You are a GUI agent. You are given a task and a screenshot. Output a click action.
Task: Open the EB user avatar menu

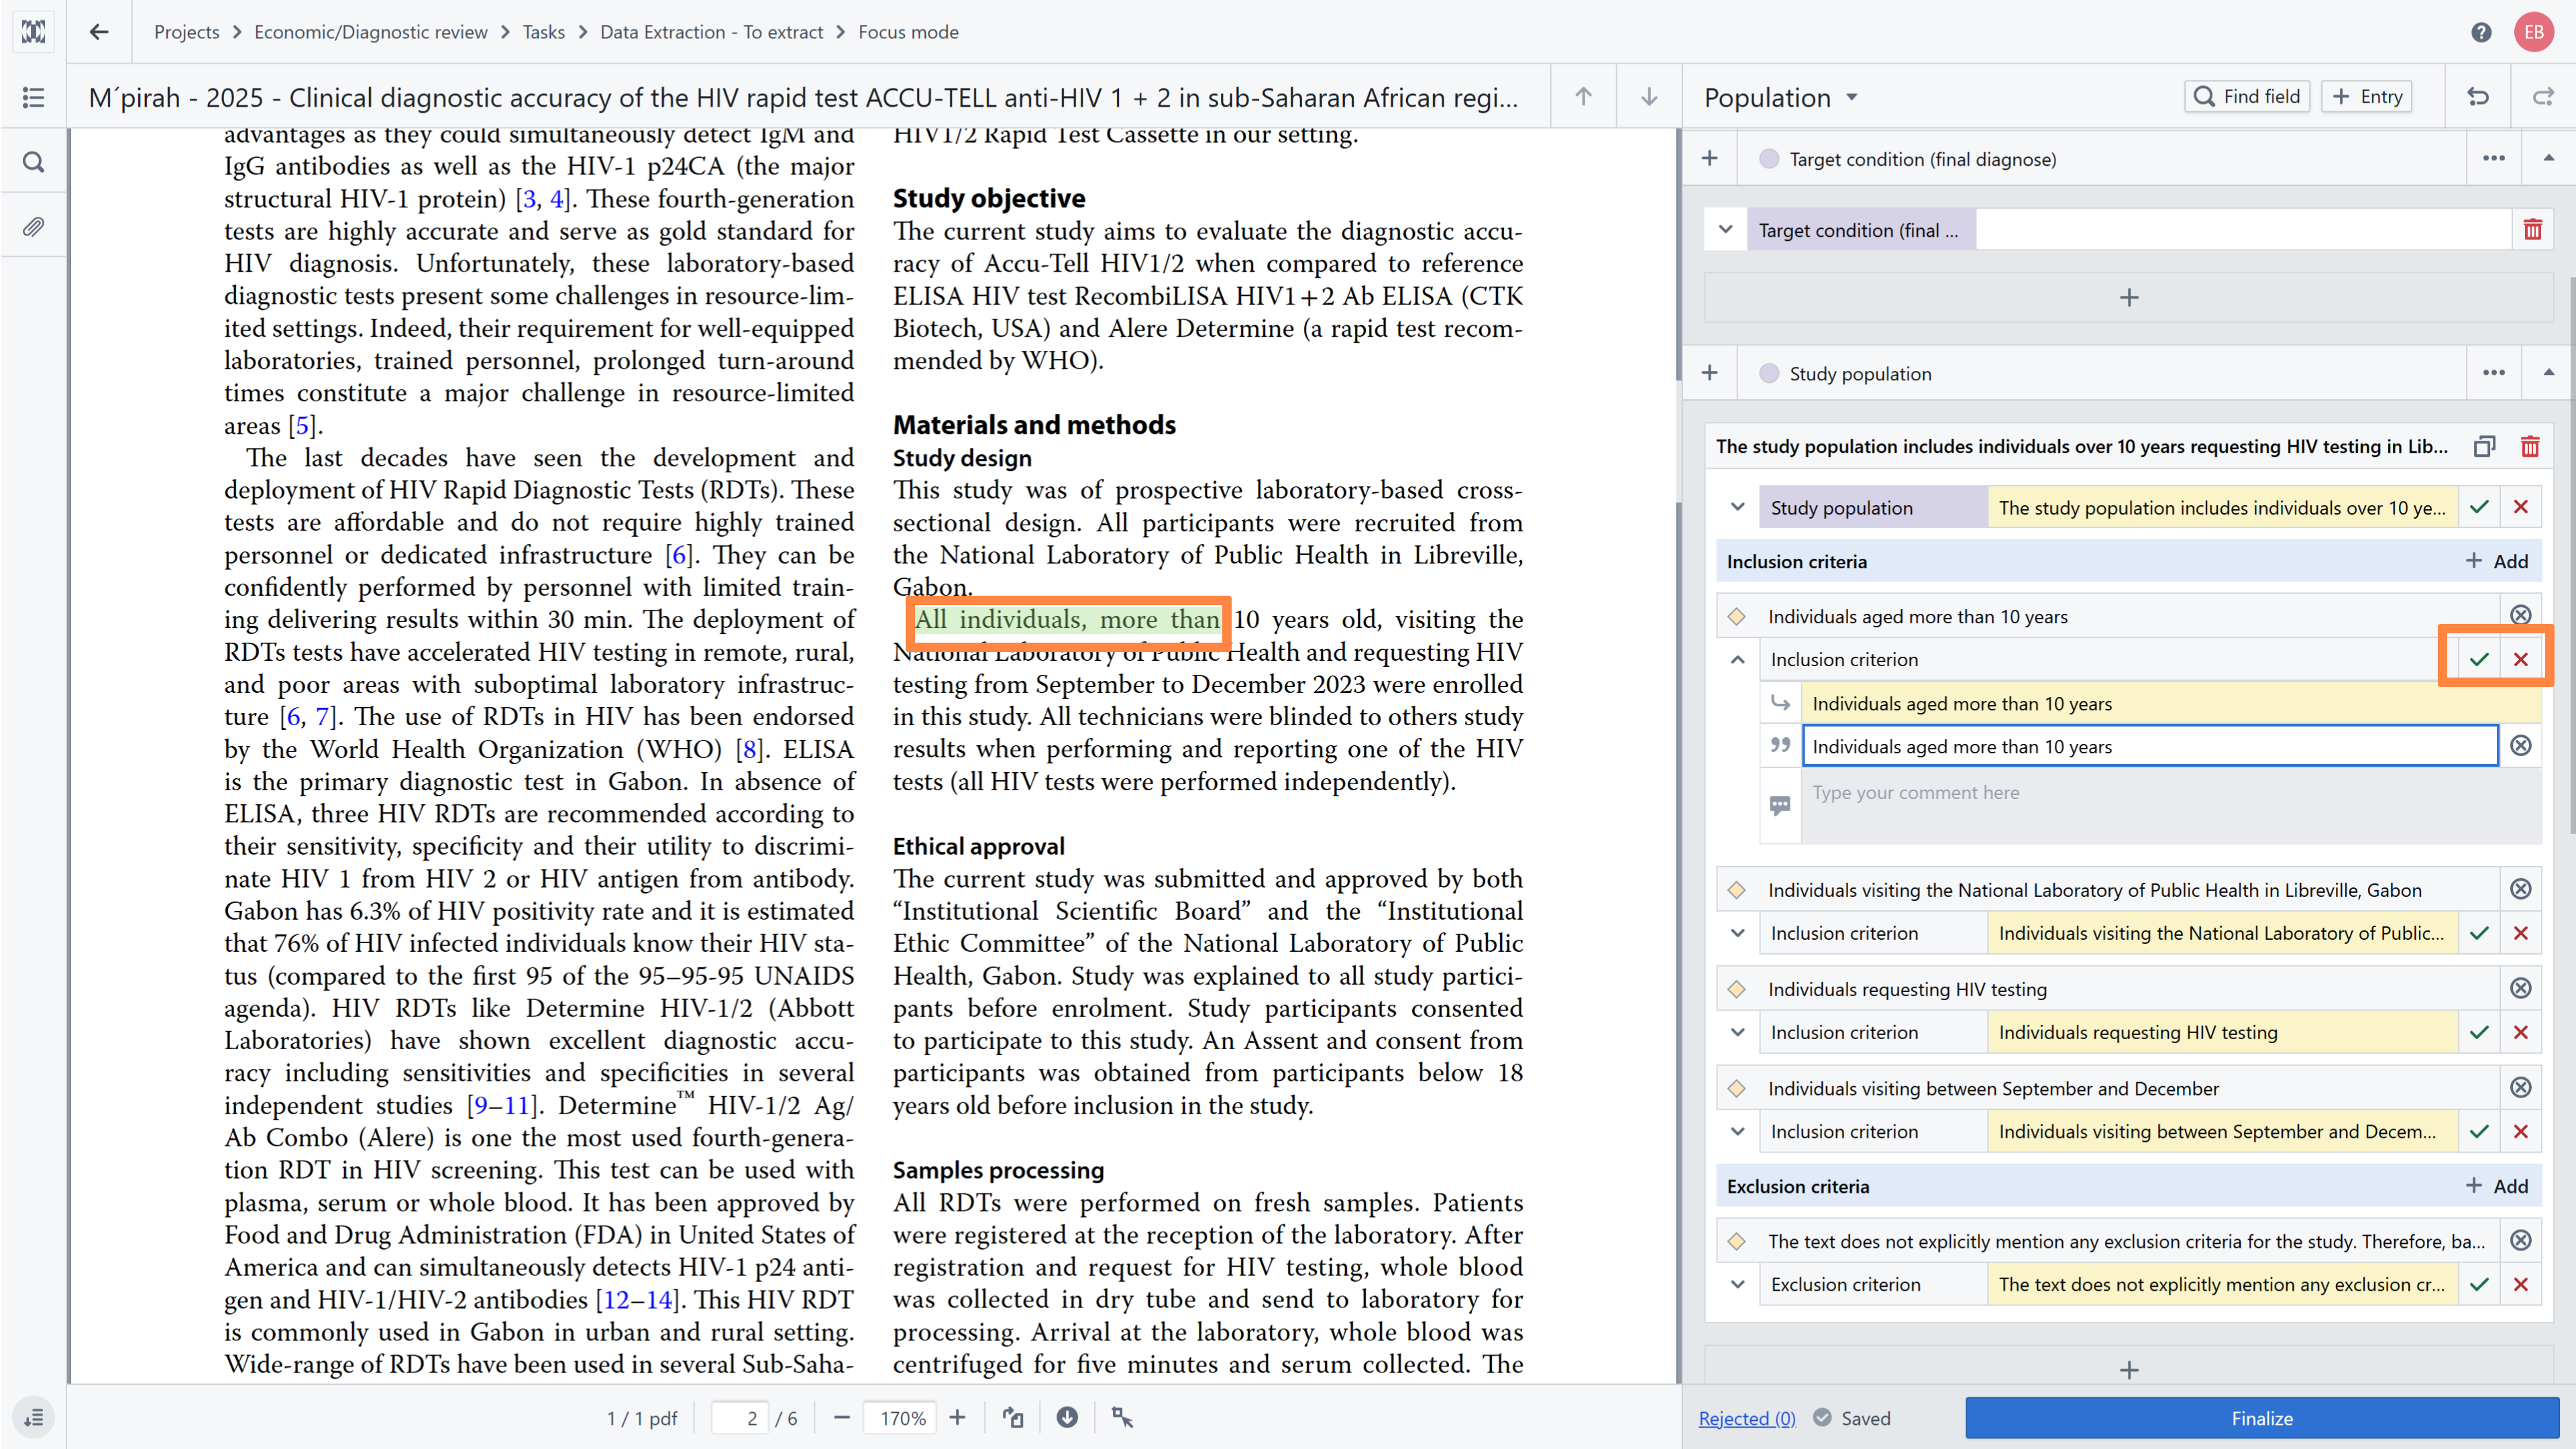coord(2534,32)
